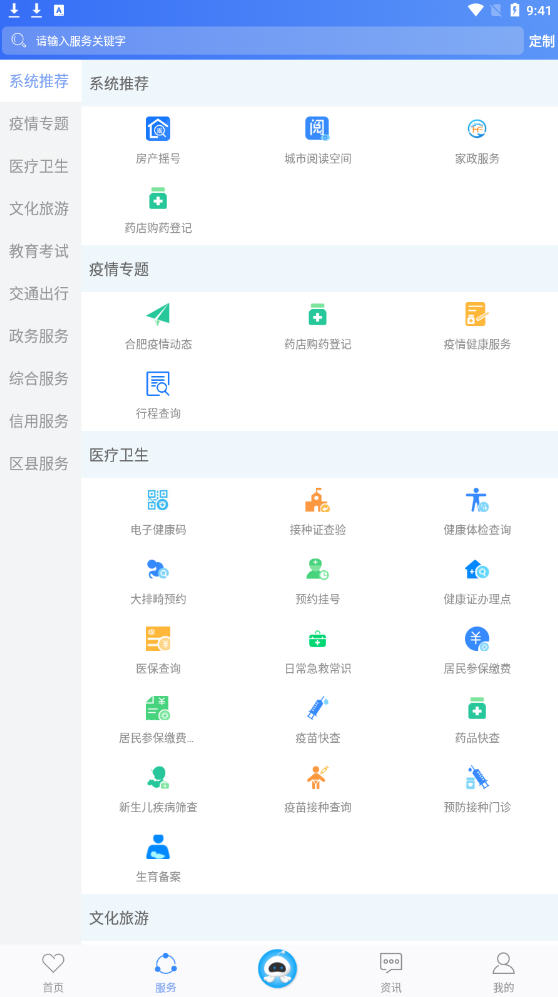Viewport: 558px width, 997px height.
Task: Tap the 电子健康码 QR icon
Action: pyautogui.click(x=158, y=500)
